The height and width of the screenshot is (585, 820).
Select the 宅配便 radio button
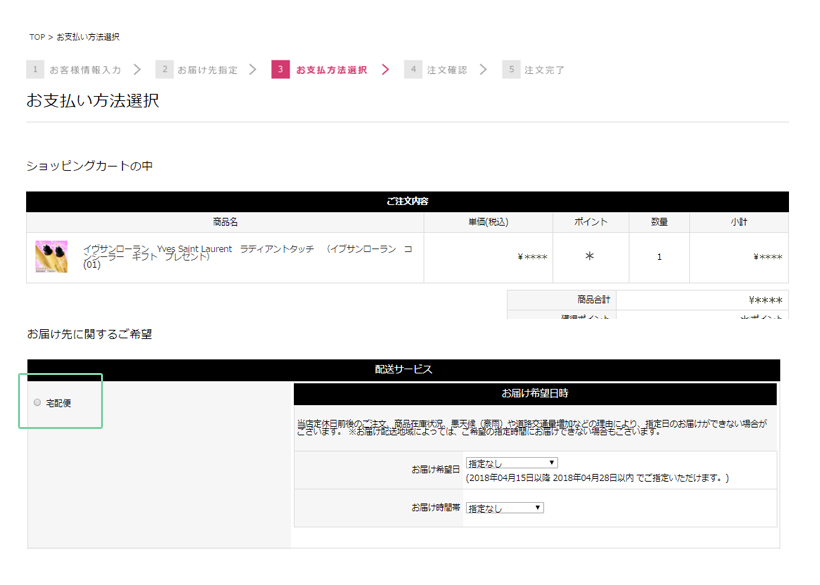38,403
